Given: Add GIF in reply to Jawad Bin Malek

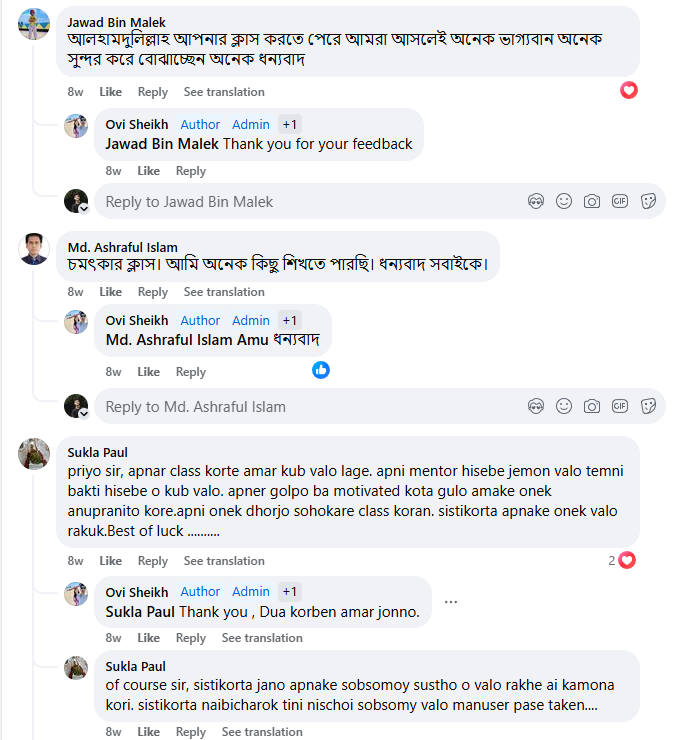Looking at the screenshot, I should (x=620, y=201).
